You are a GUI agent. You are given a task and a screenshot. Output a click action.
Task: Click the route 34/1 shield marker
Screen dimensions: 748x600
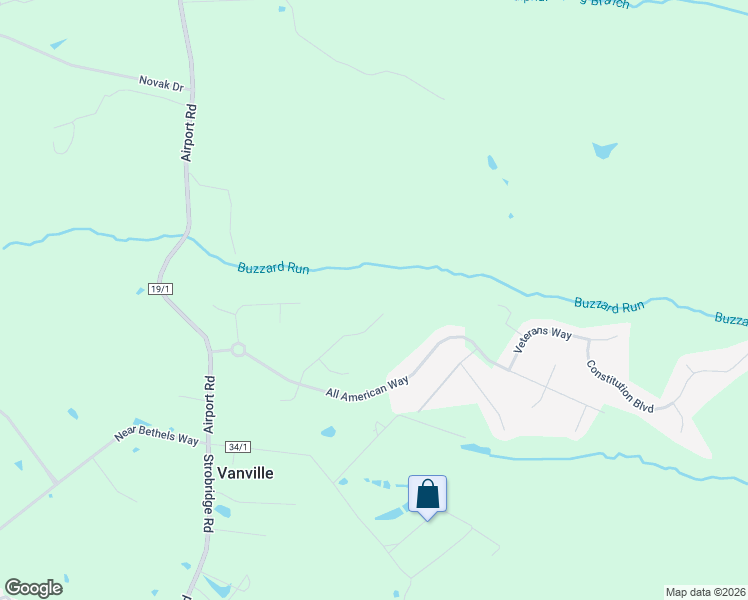click(x=238, y=447)
